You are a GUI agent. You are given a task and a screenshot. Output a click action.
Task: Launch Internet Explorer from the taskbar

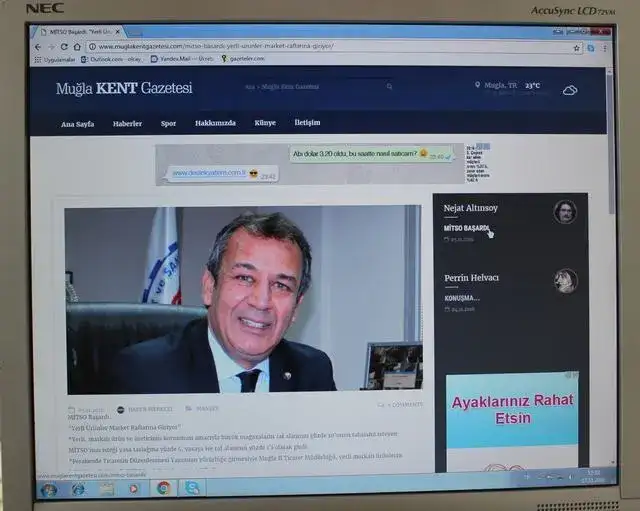[78, 489]
